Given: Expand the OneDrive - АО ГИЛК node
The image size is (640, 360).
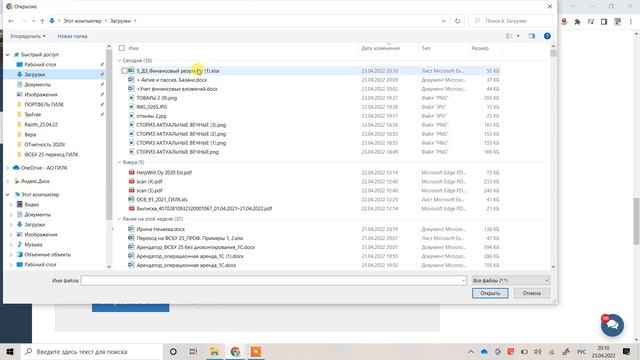Looking at the screenshot, I should click(7, 168).
